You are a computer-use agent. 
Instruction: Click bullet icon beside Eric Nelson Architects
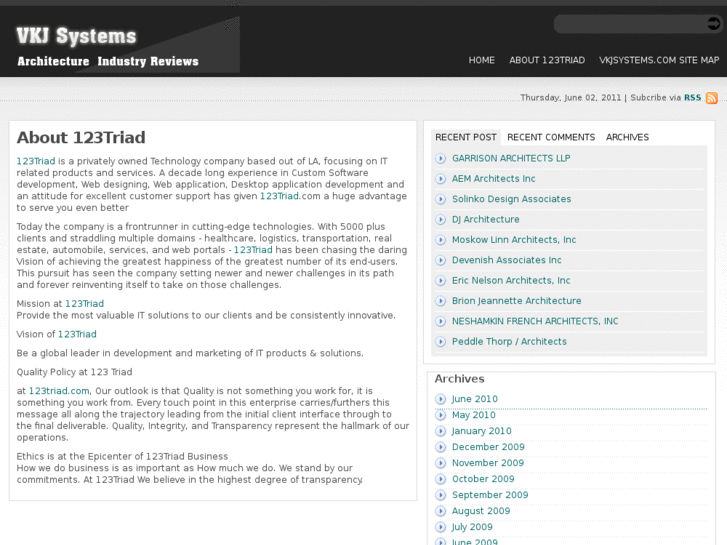pos(440,281)
